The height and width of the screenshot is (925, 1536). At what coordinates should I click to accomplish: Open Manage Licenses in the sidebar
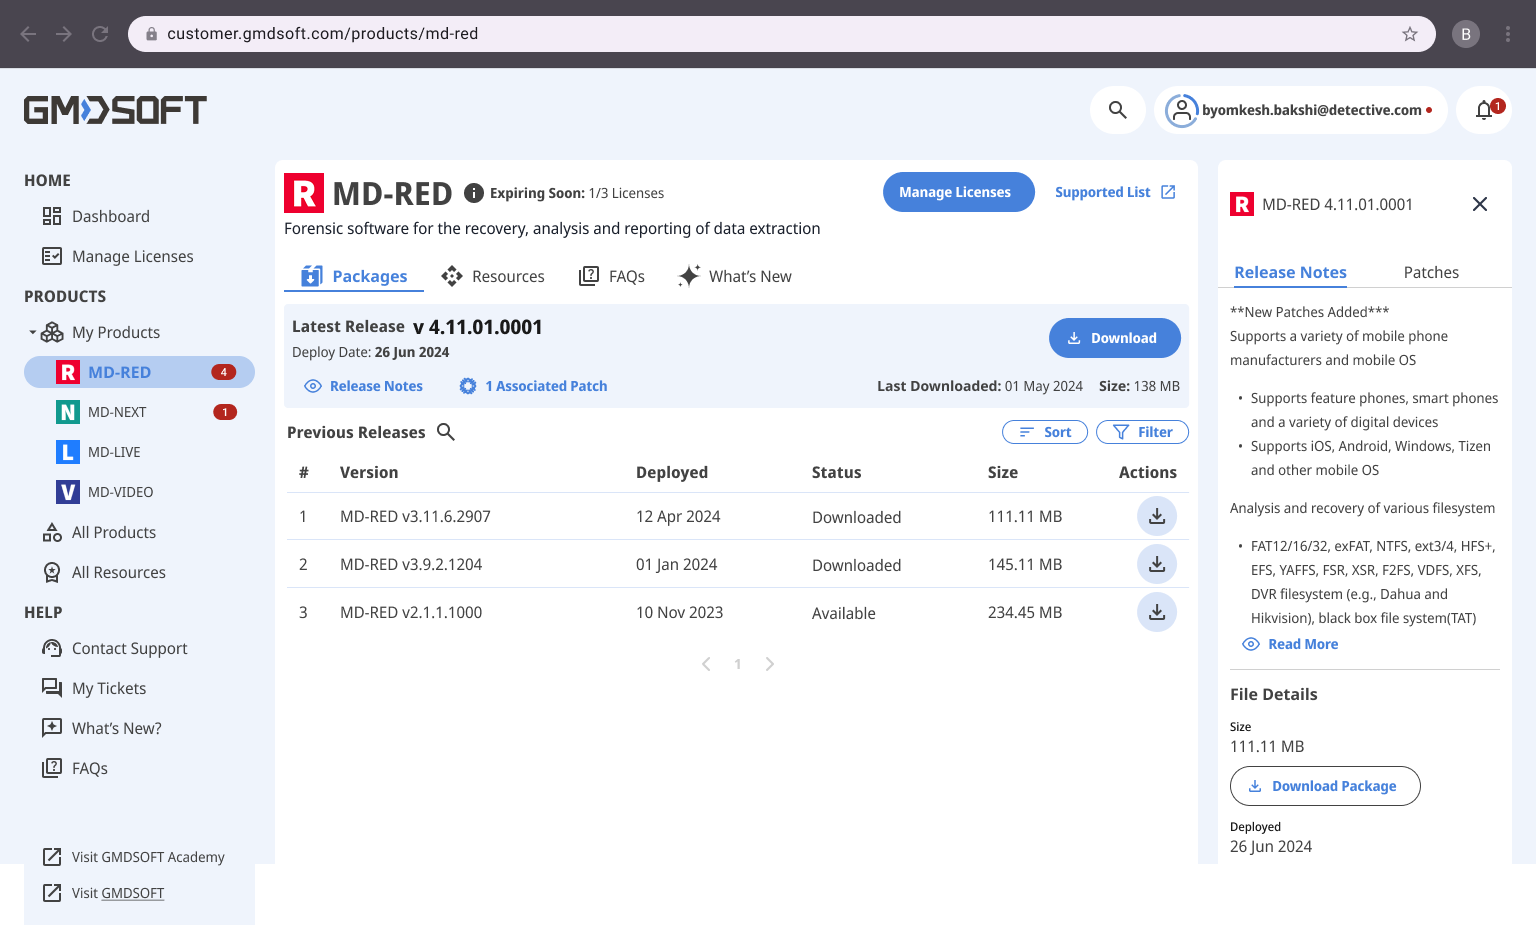118,256
